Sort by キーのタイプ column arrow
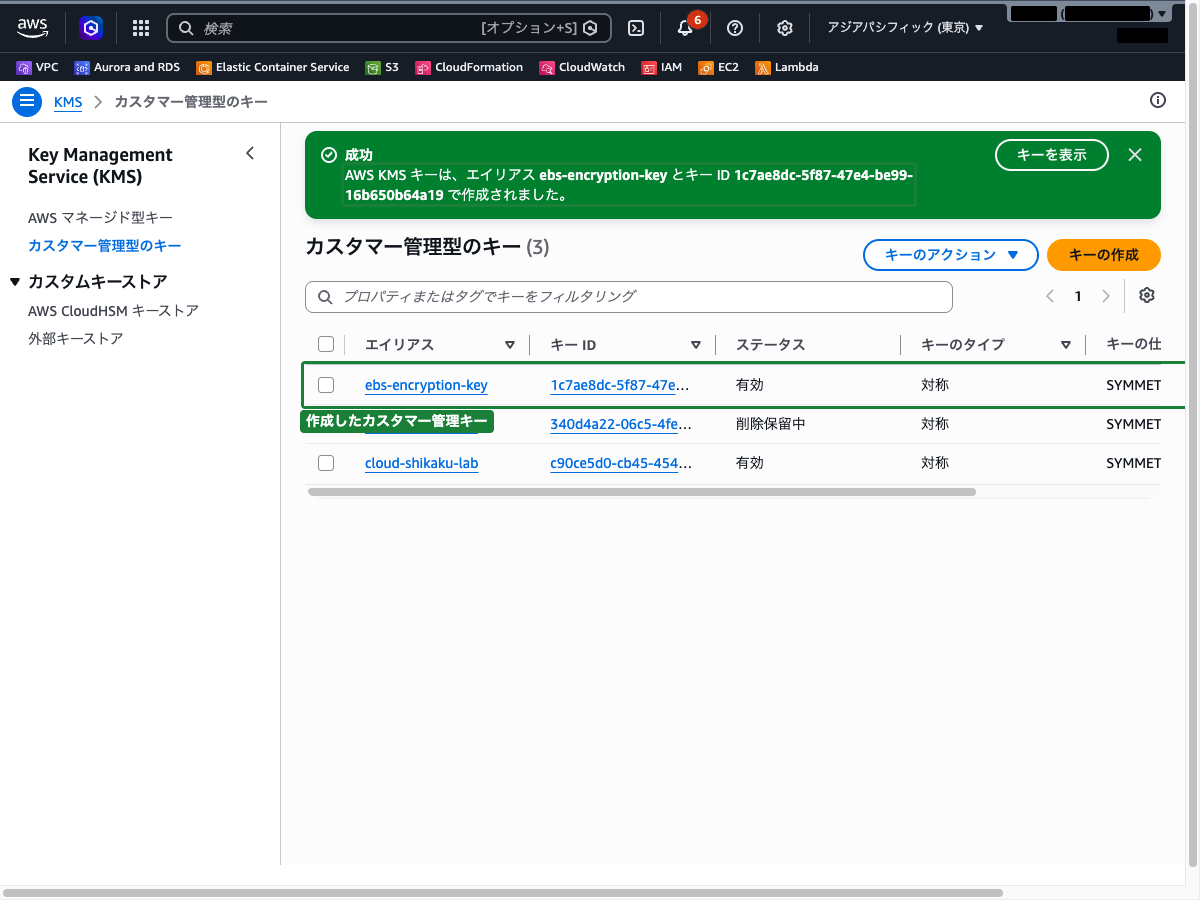1200x900 pixels. [1066, 345]
